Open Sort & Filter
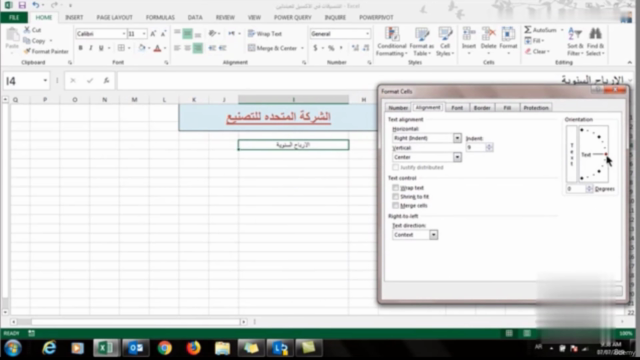 click(x=575, y=42)
